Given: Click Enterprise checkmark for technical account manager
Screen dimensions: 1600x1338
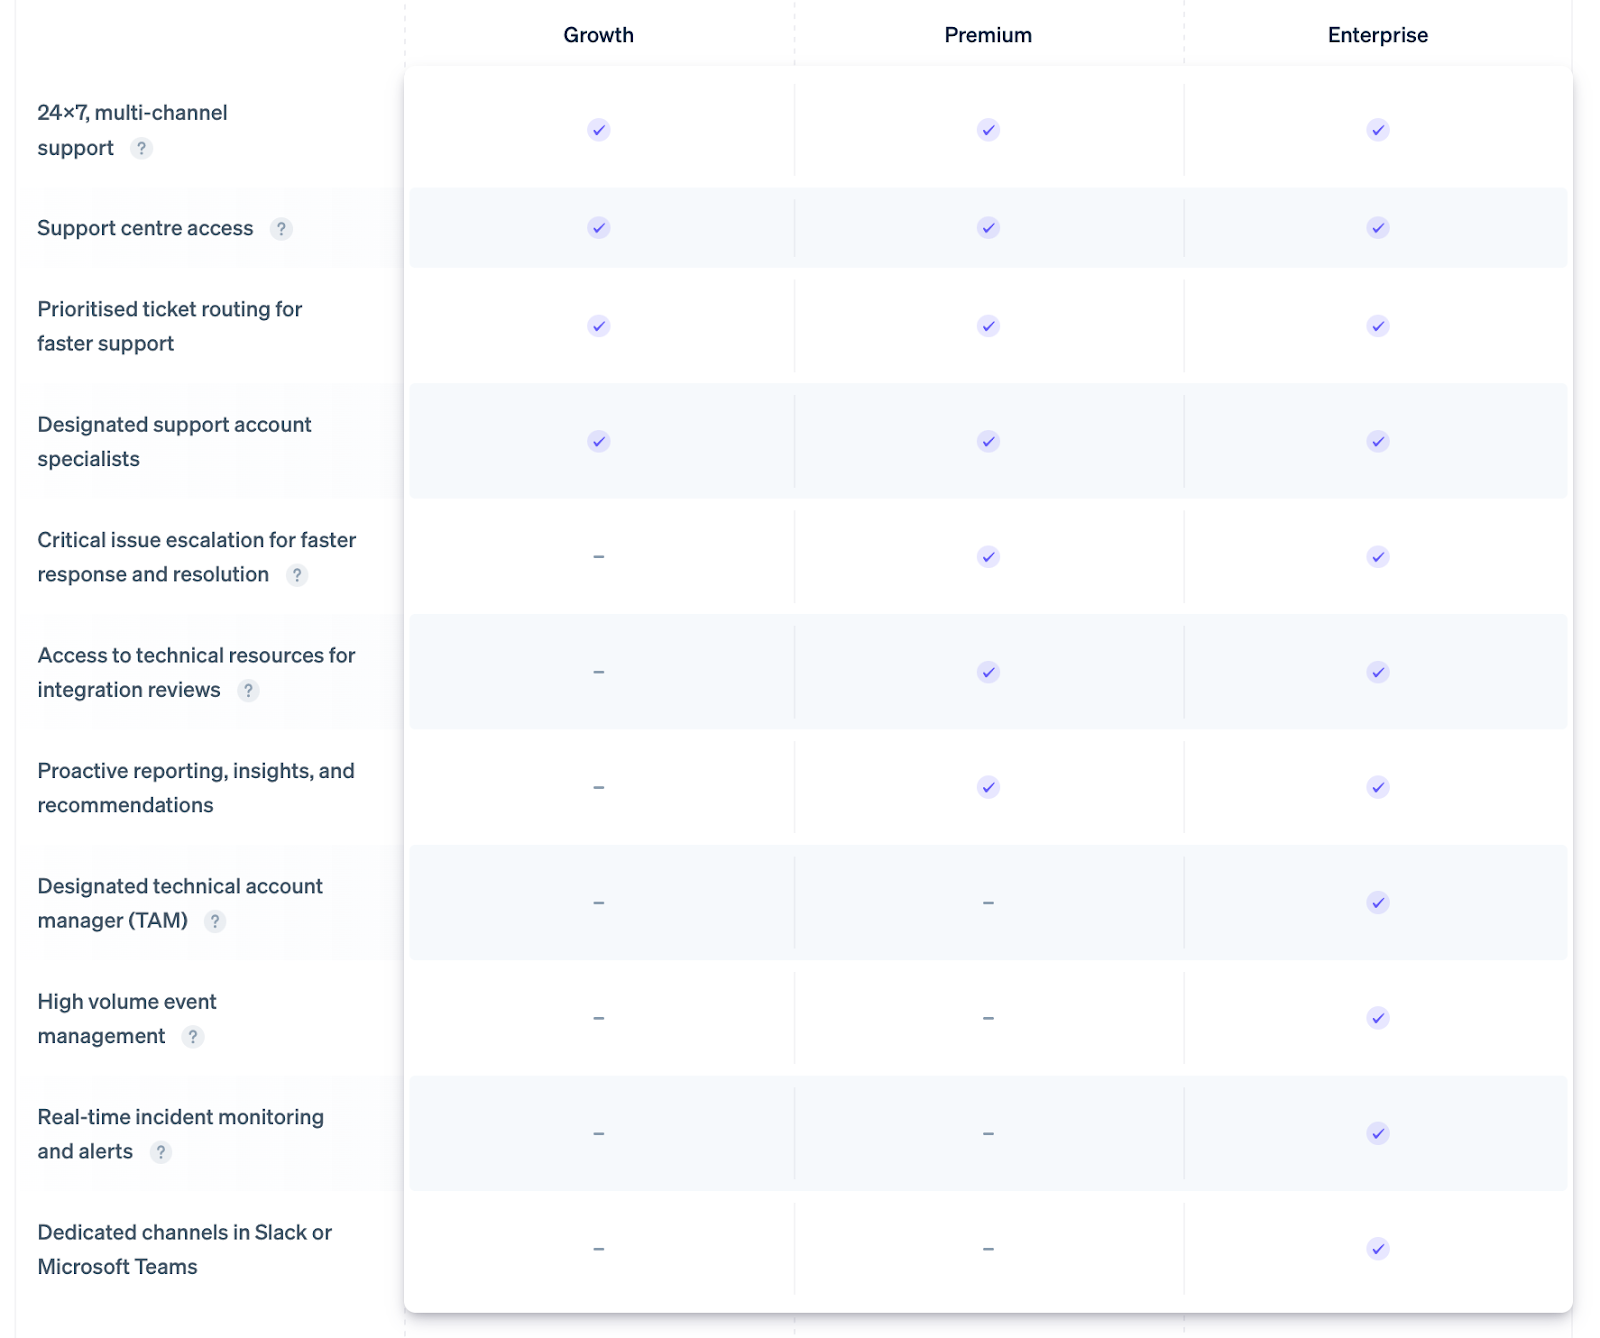Looking at the screenshot, I should [x=1378, y=903].
